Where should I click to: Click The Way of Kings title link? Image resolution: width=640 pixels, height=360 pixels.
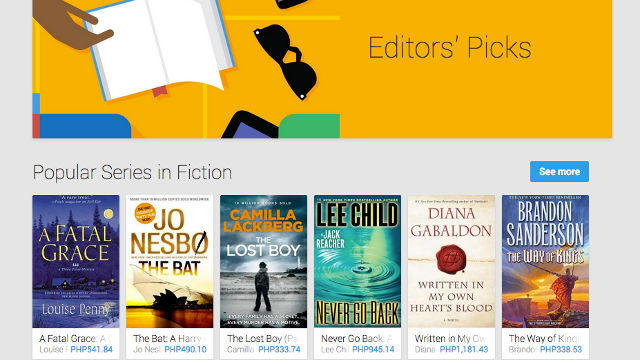(x=544, y=339)
